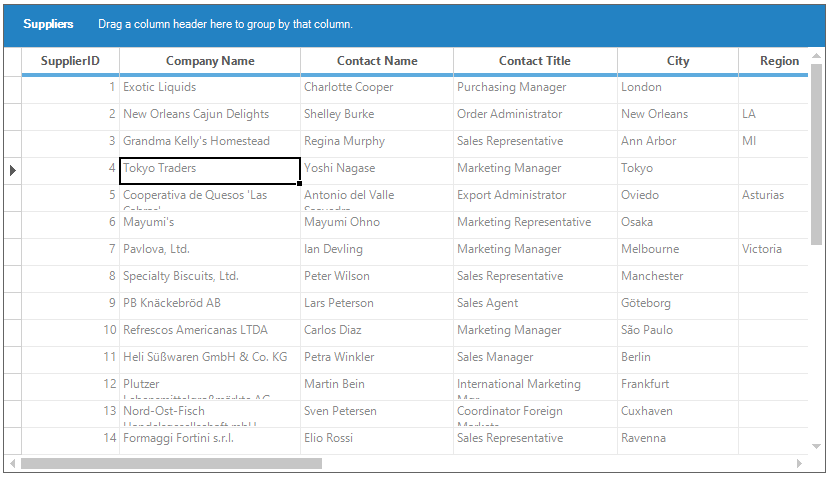Click the LA region cell

point(773,117)
